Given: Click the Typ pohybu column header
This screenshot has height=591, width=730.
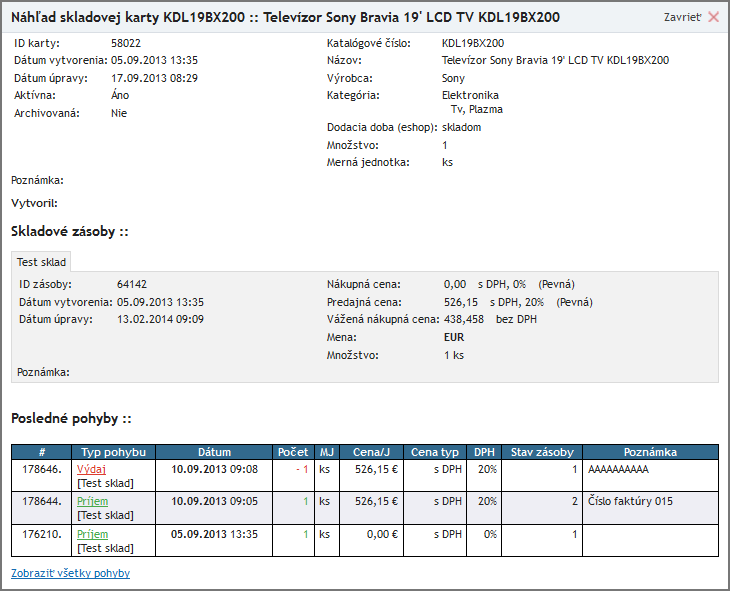Looking at the screenshot, I should coord(114,452).
